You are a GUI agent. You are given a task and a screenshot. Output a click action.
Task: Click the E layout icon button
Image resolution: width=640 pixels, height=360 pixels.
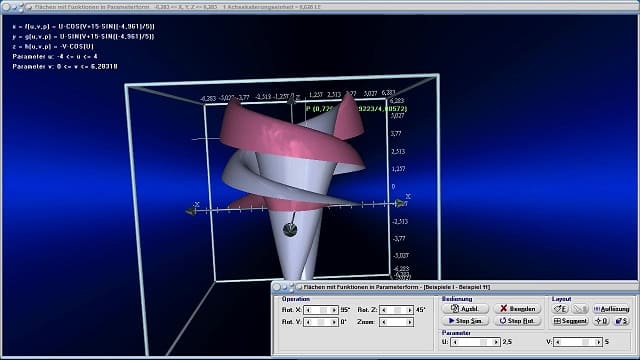(x=560, y=309)
